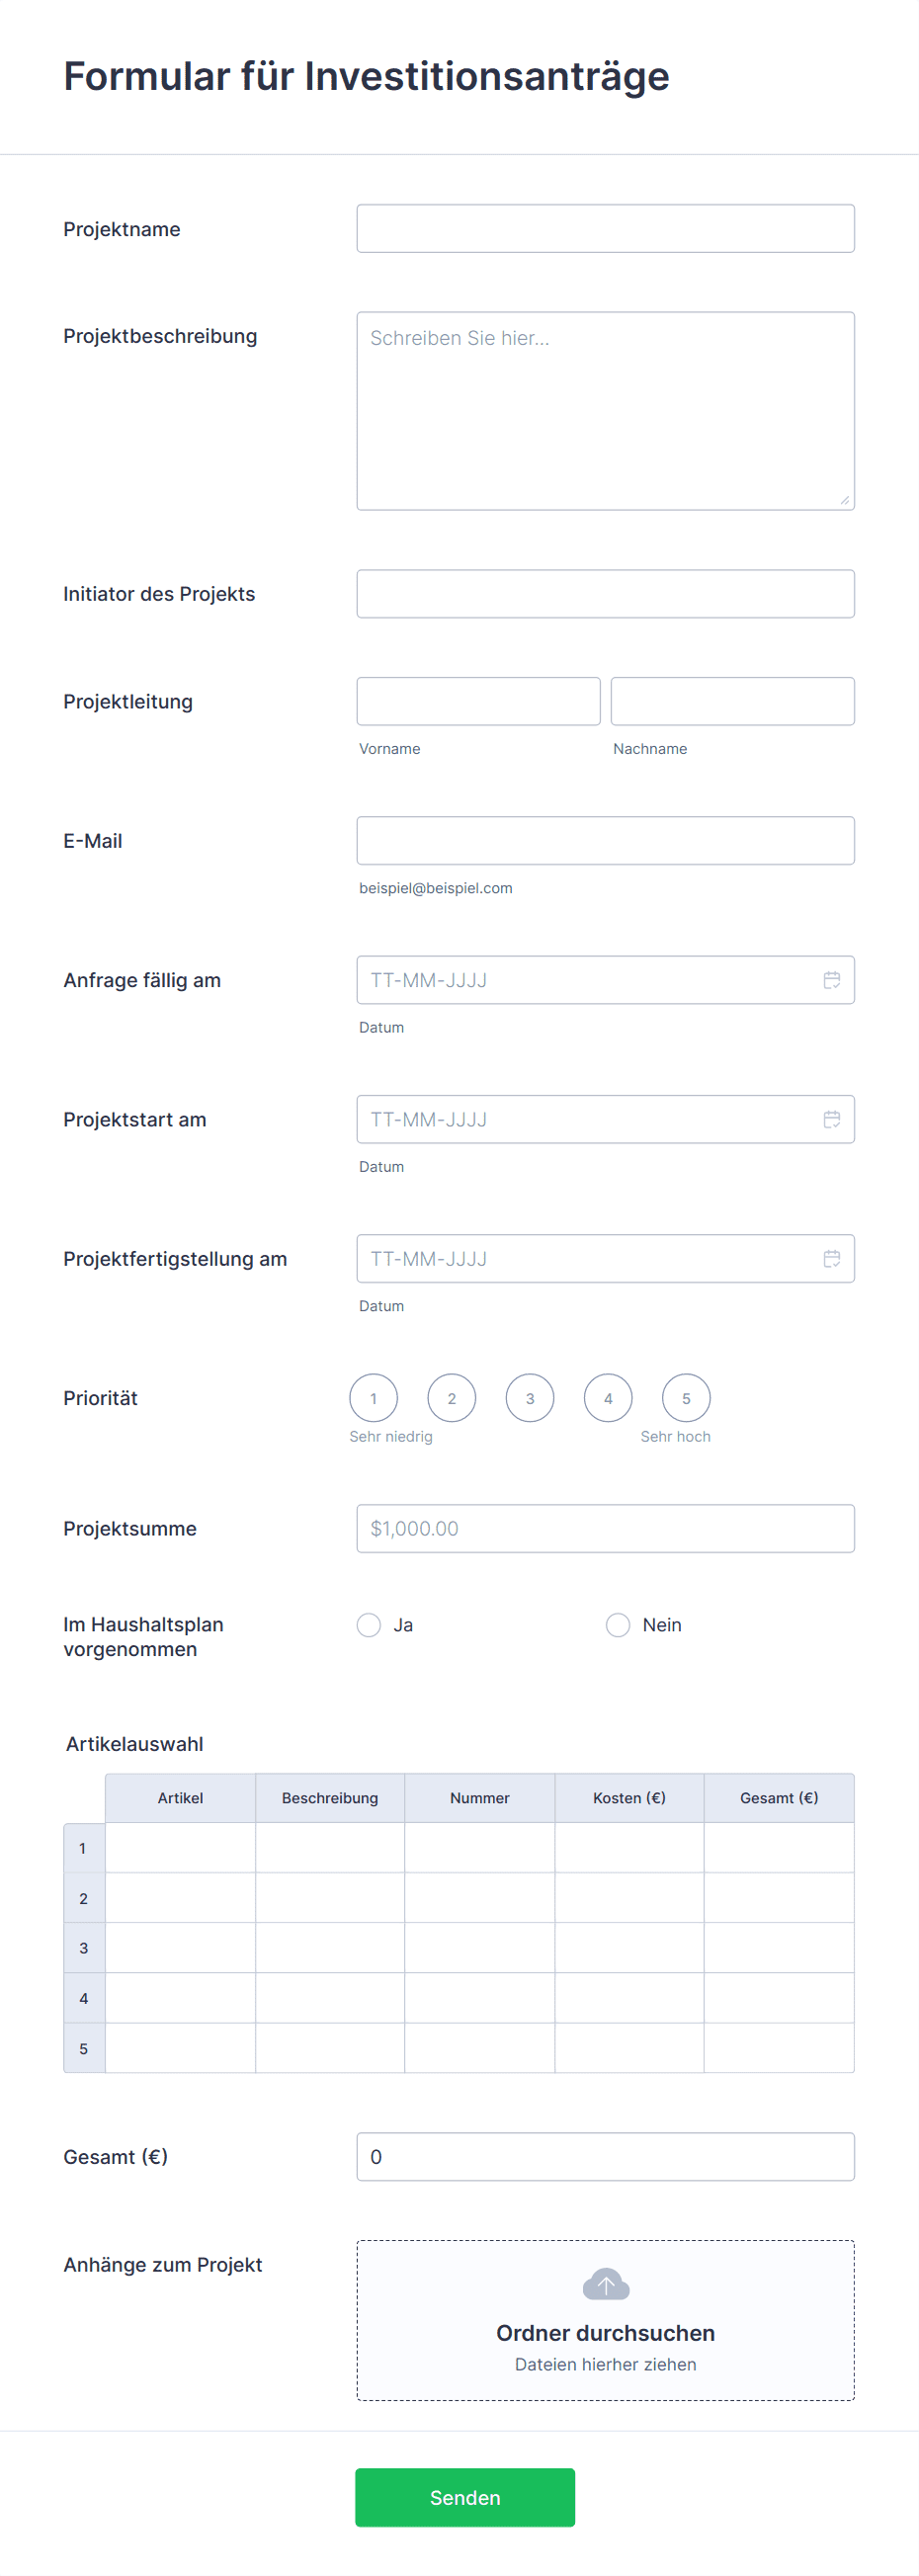
Task: Select priority 1 Sehr niedrig
Action: [x=373, y=1398]
